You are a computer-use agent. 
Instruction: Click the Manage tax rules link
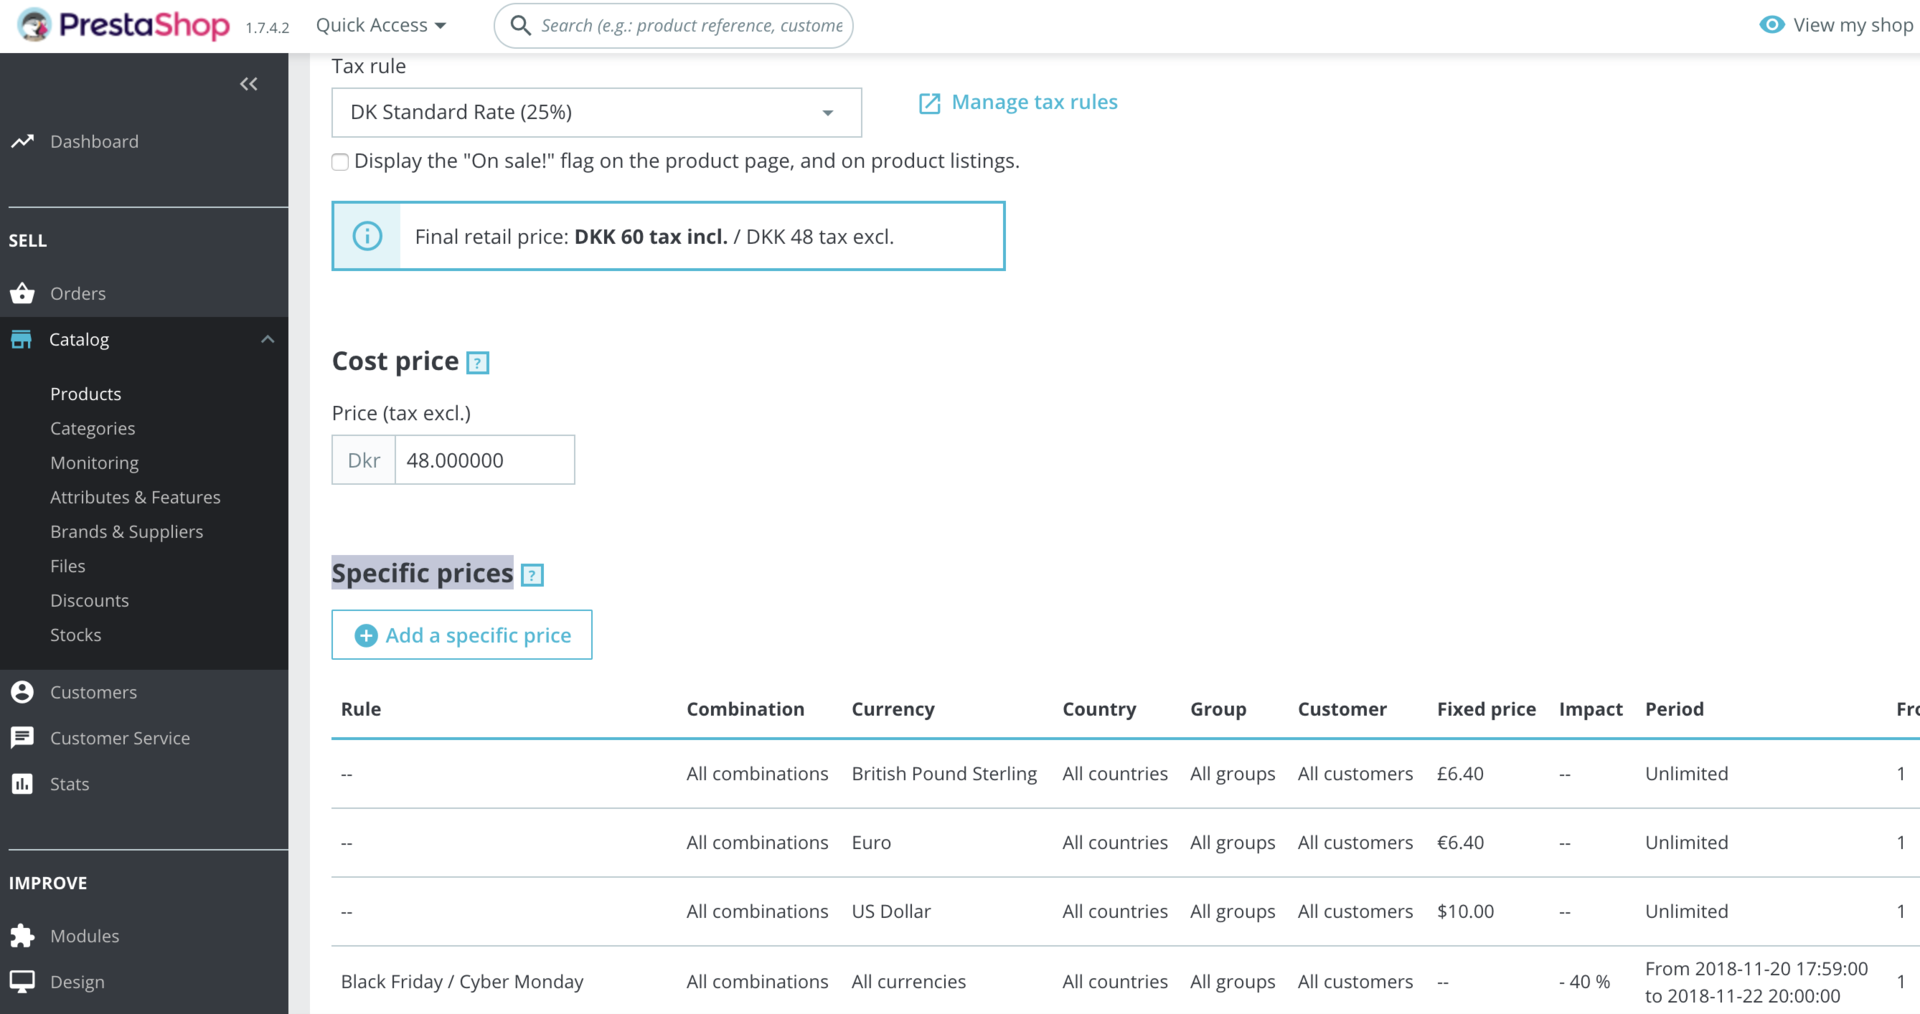[x=1035, y=102]
